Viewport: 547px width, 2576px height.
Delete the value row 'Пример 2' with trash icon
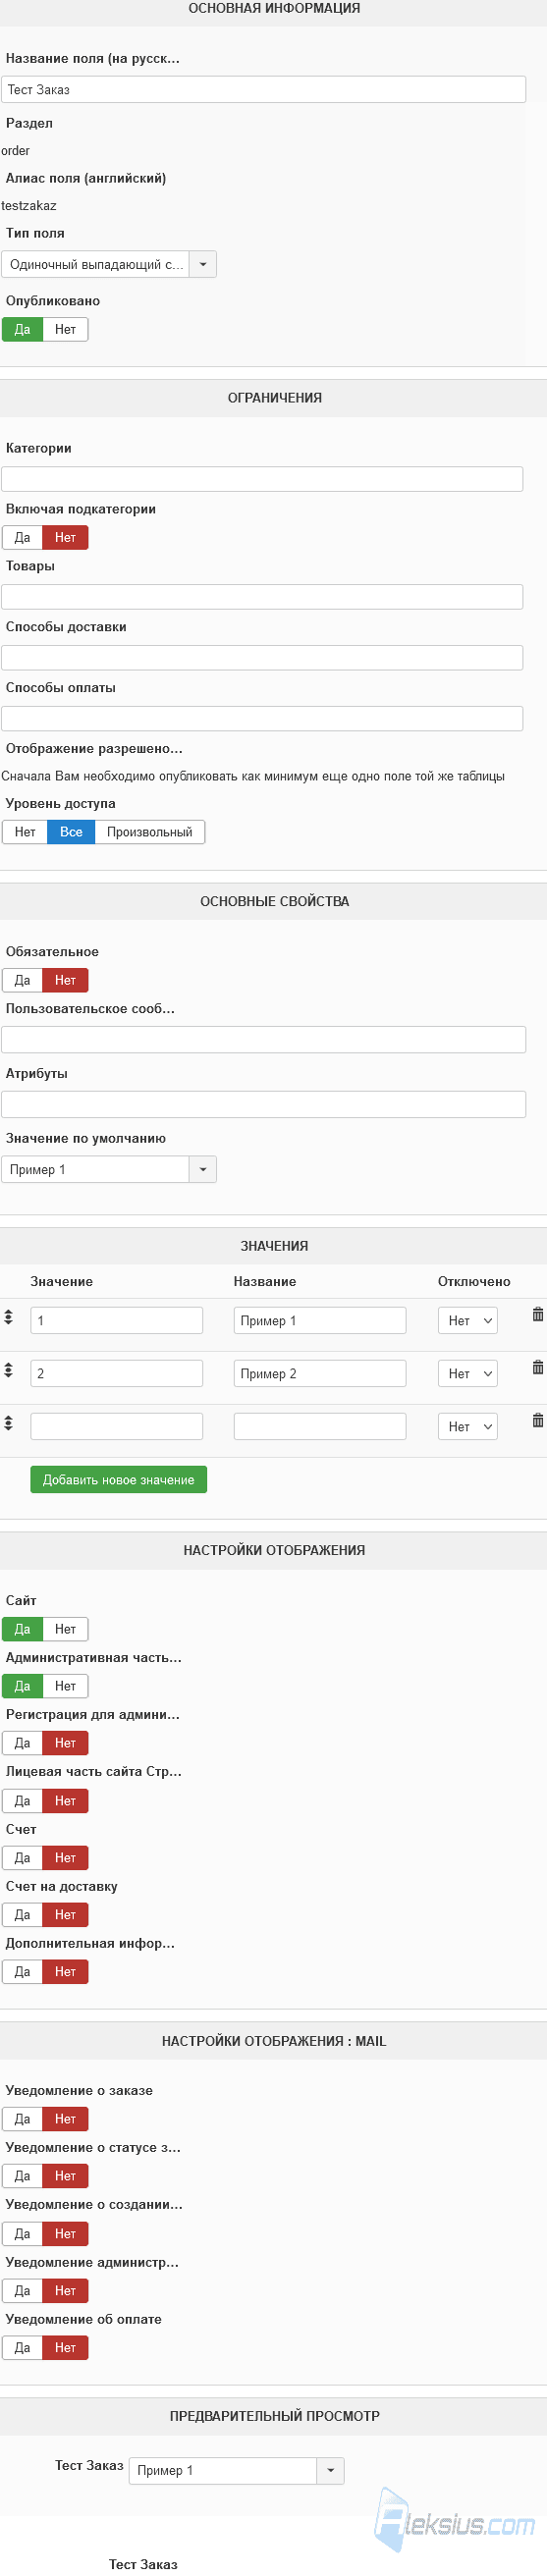tap(538, 1367)
